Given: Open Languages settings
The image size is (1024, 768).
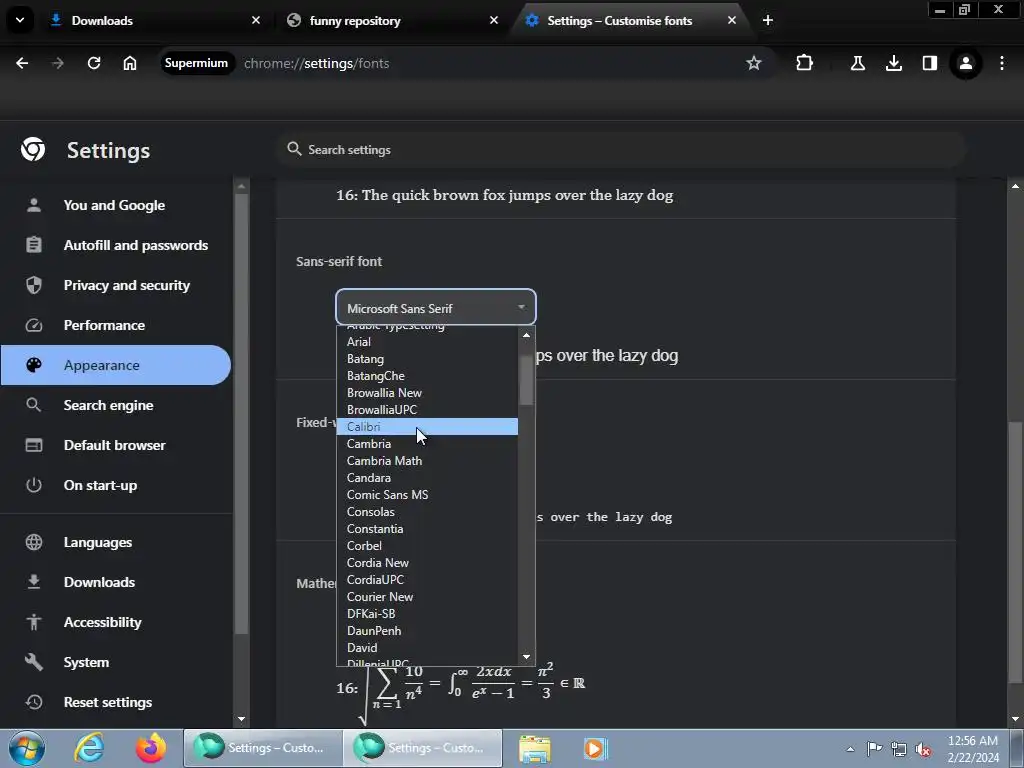Looking at the screenshot, I should 115,542.
